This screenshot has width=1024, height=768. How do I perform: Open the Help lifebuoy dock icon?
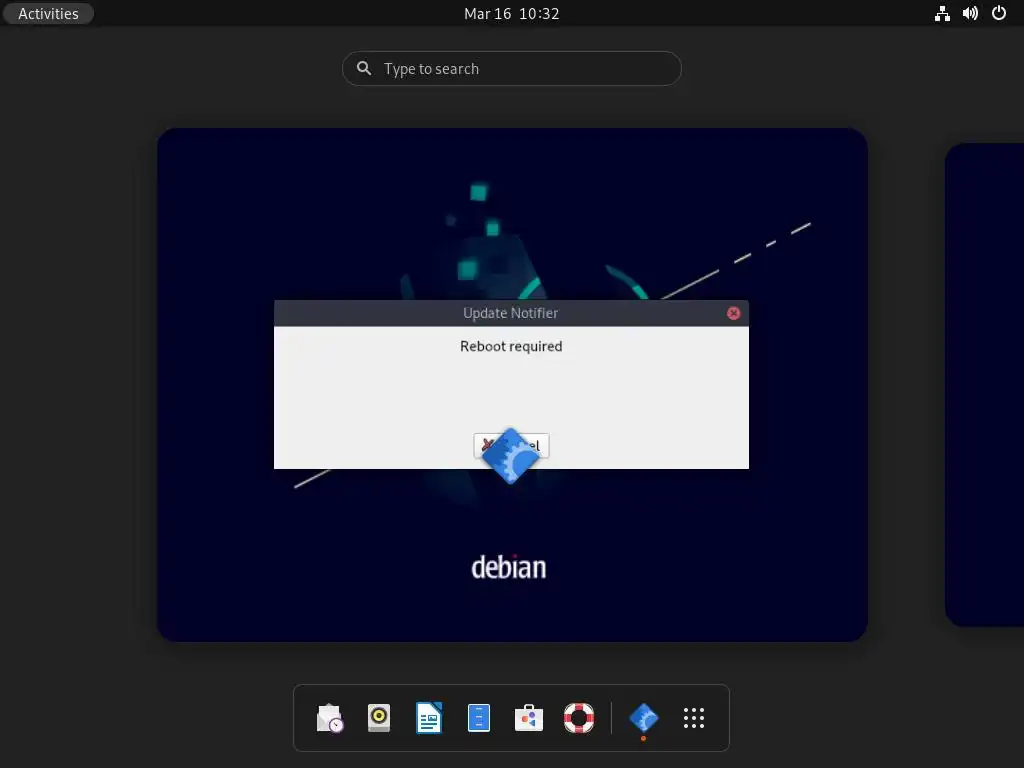pyautogui.click(x=579, y=718)
